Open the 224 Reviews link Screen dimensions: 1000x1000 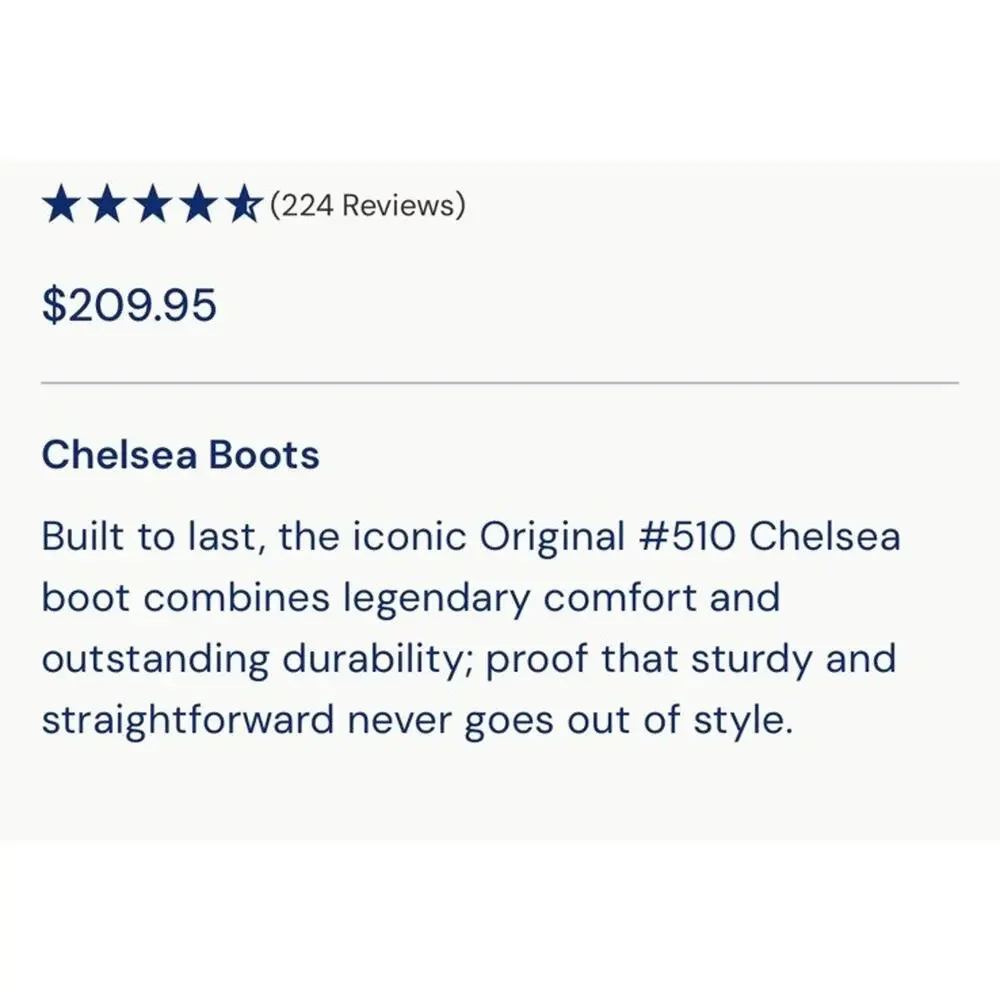click(368, 205)
